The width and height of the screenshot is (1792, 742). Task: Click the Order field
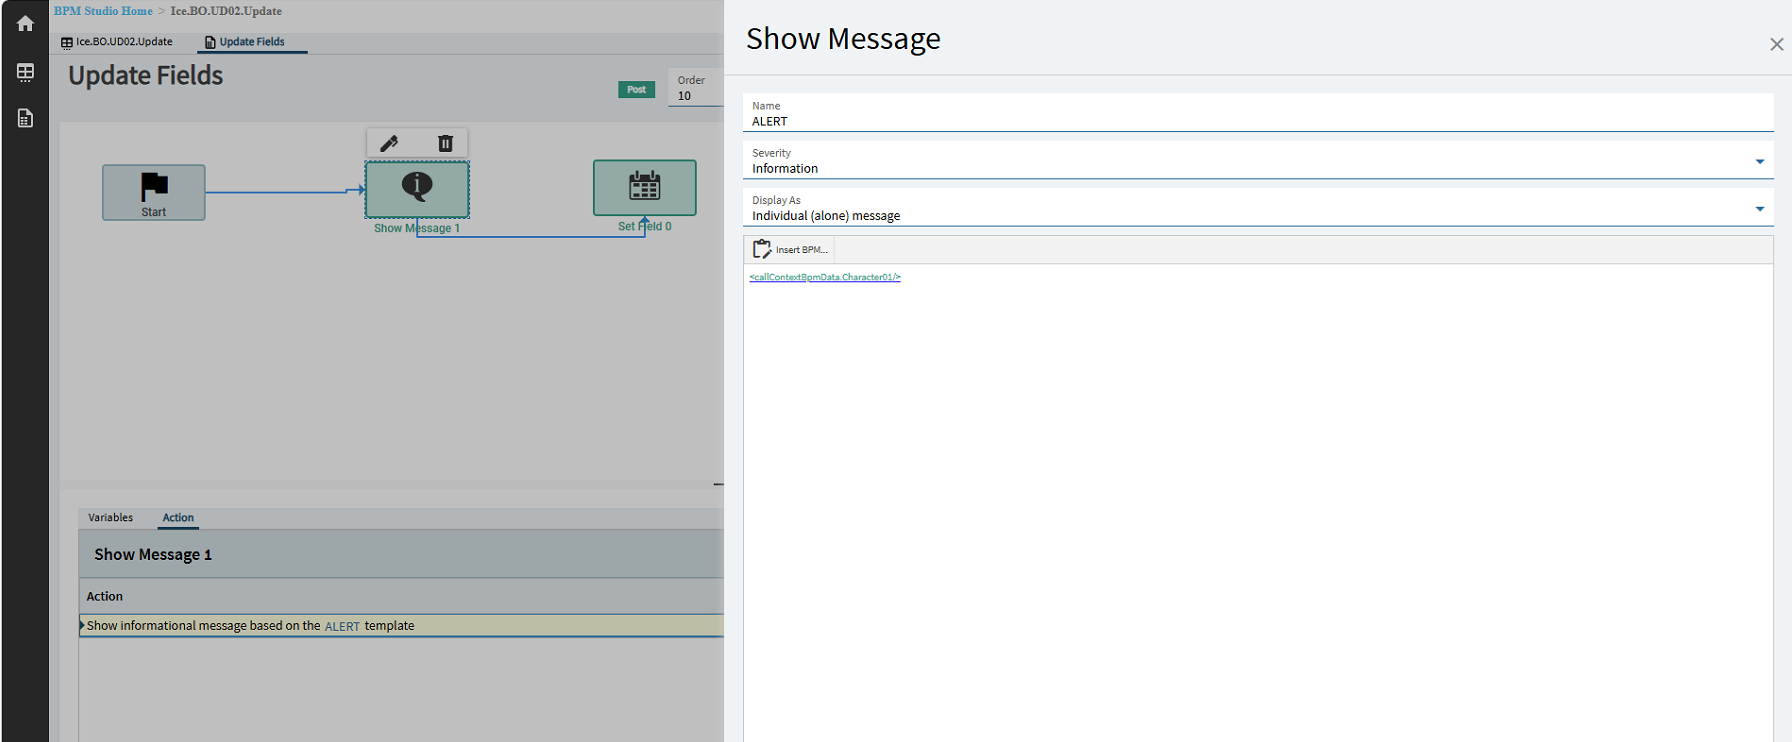[696, 88]
